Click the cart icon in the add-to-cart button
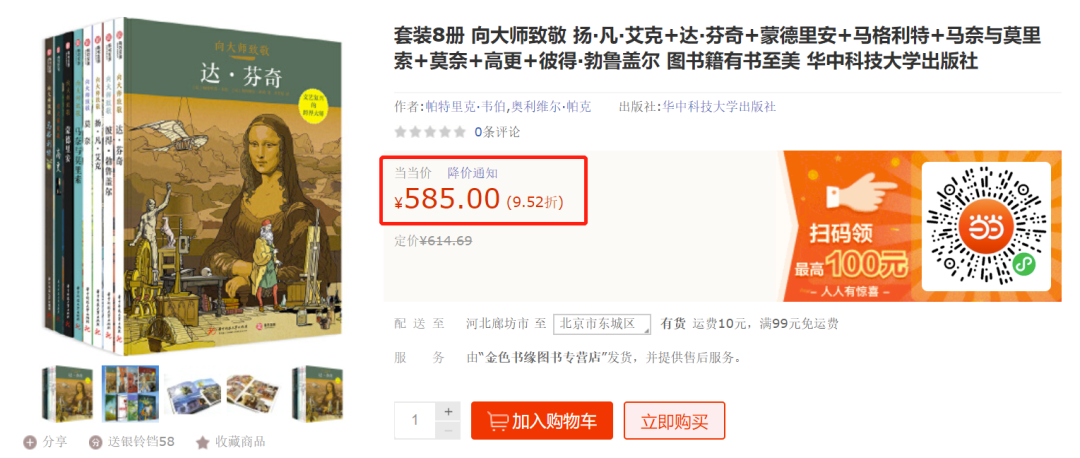Viewport: 1080px width, 458px height. tap(497, 421)
